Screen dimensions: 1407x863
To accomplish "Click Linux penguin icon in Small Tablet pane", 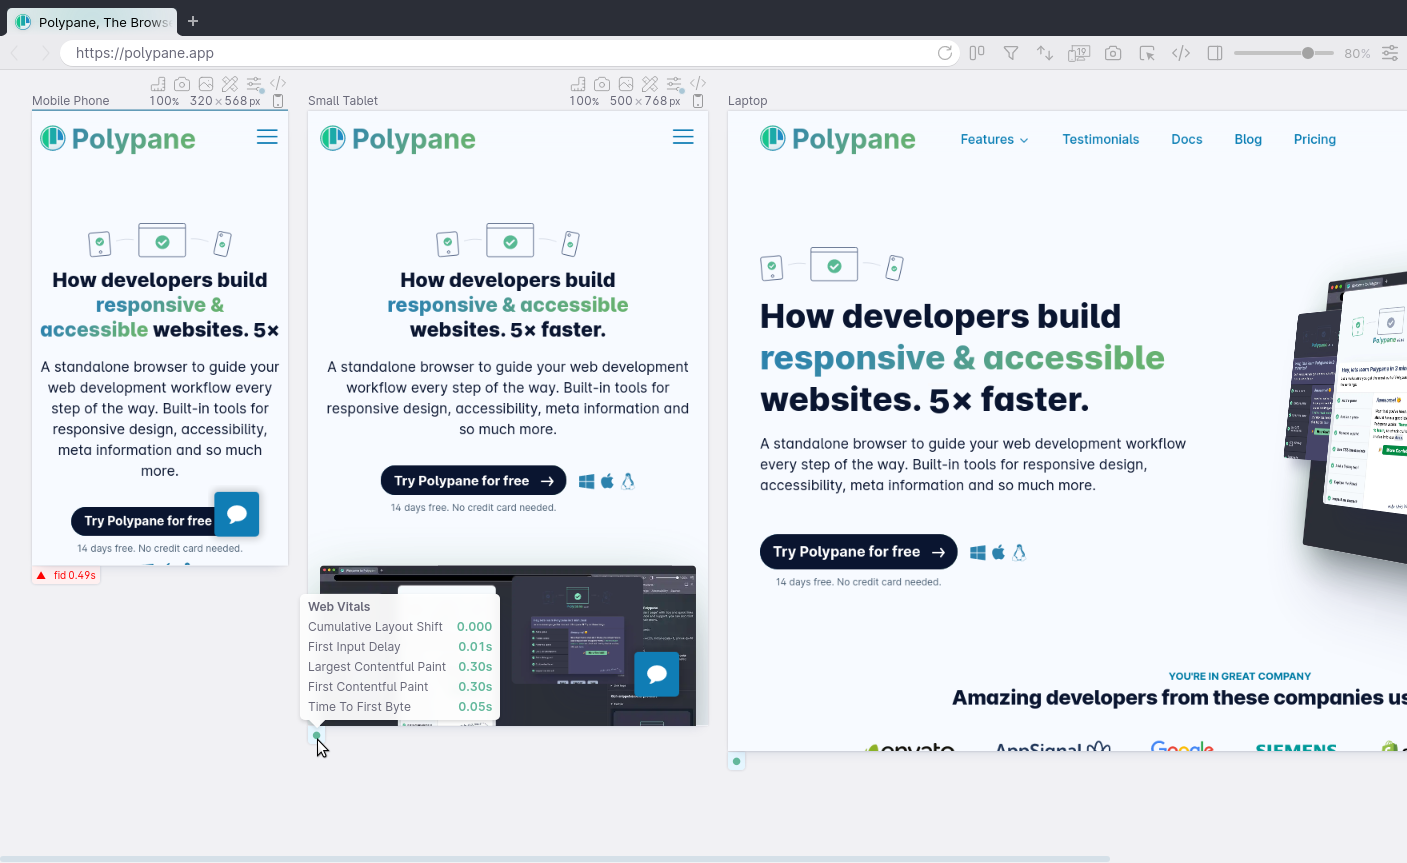I will tap(628, 481).
